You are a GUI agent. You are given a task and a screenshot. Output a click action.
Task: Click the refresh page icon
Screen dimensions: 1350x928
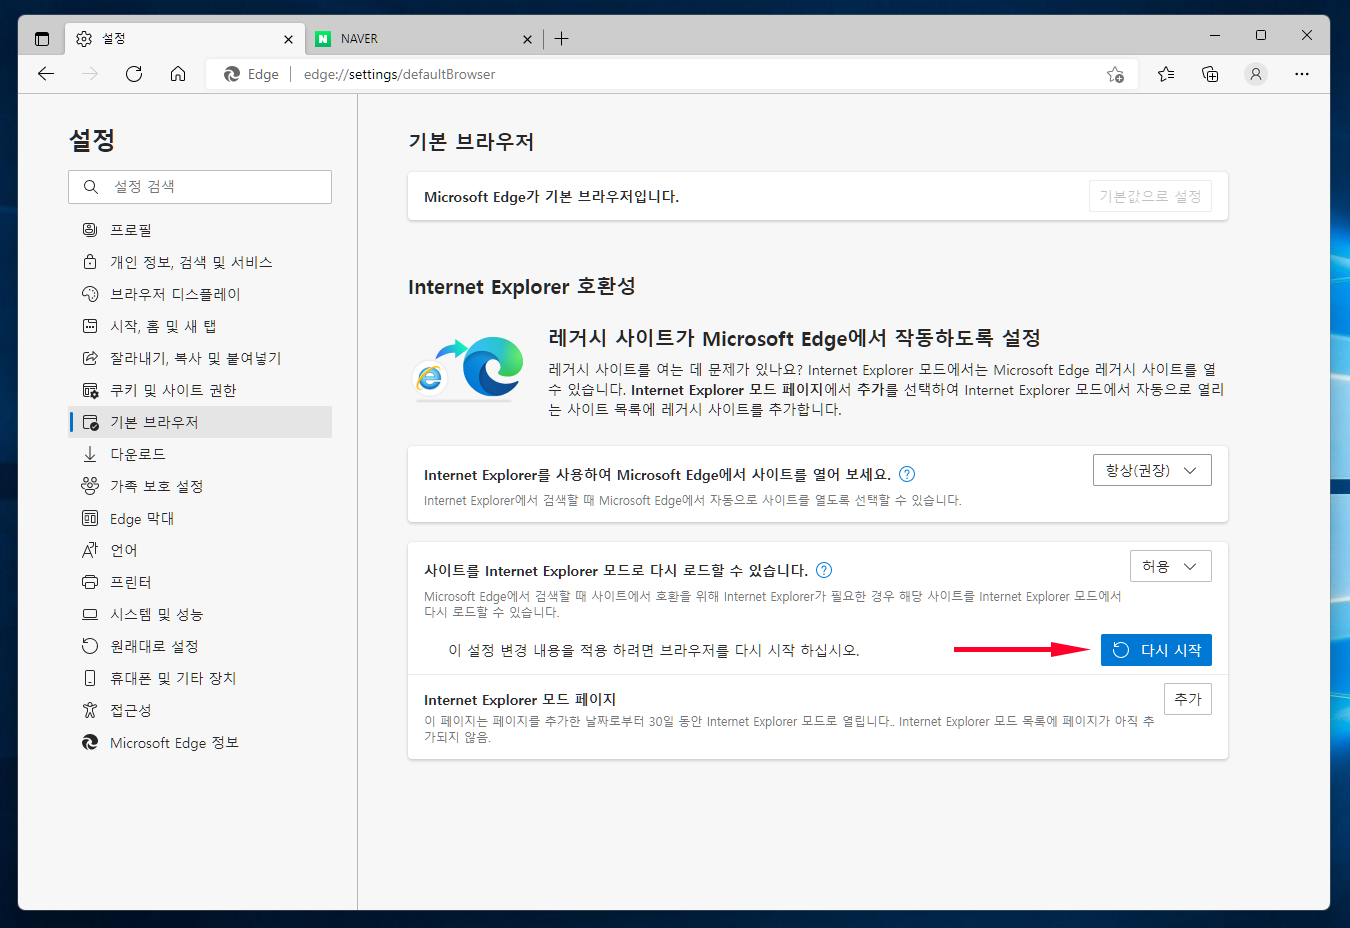(134, 74)
